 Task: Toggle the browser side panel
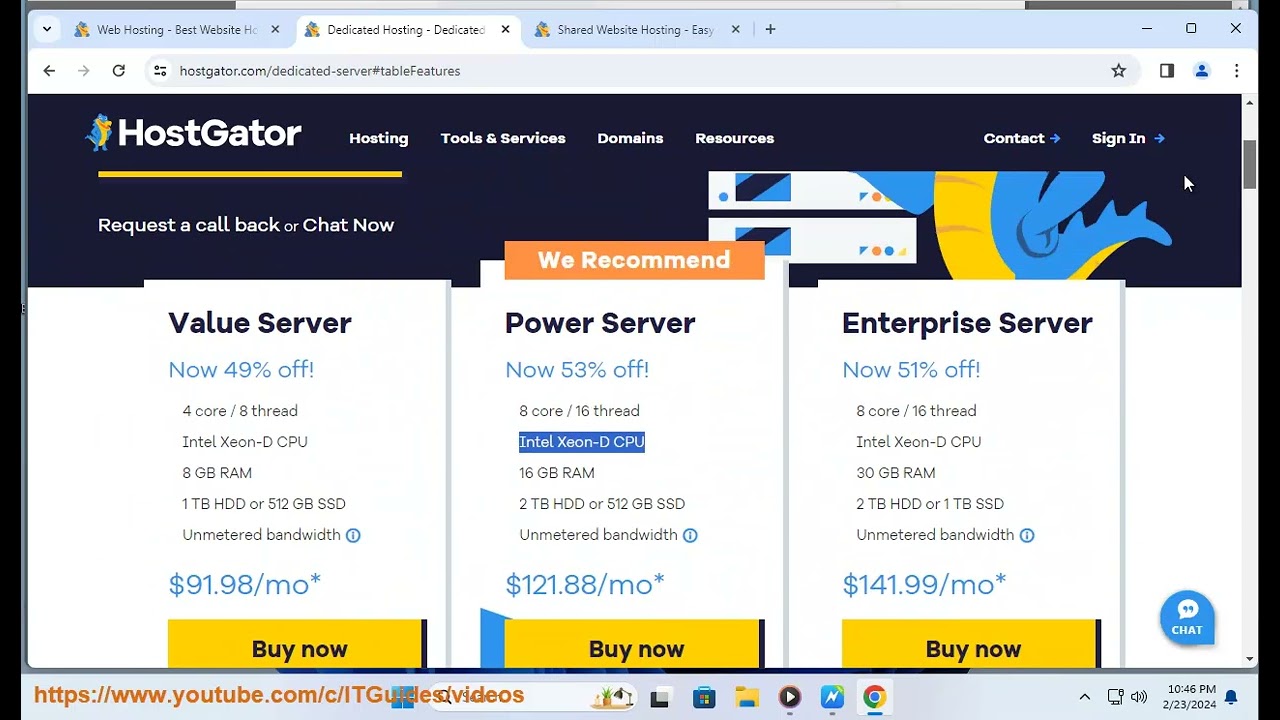coord(1166,71)
